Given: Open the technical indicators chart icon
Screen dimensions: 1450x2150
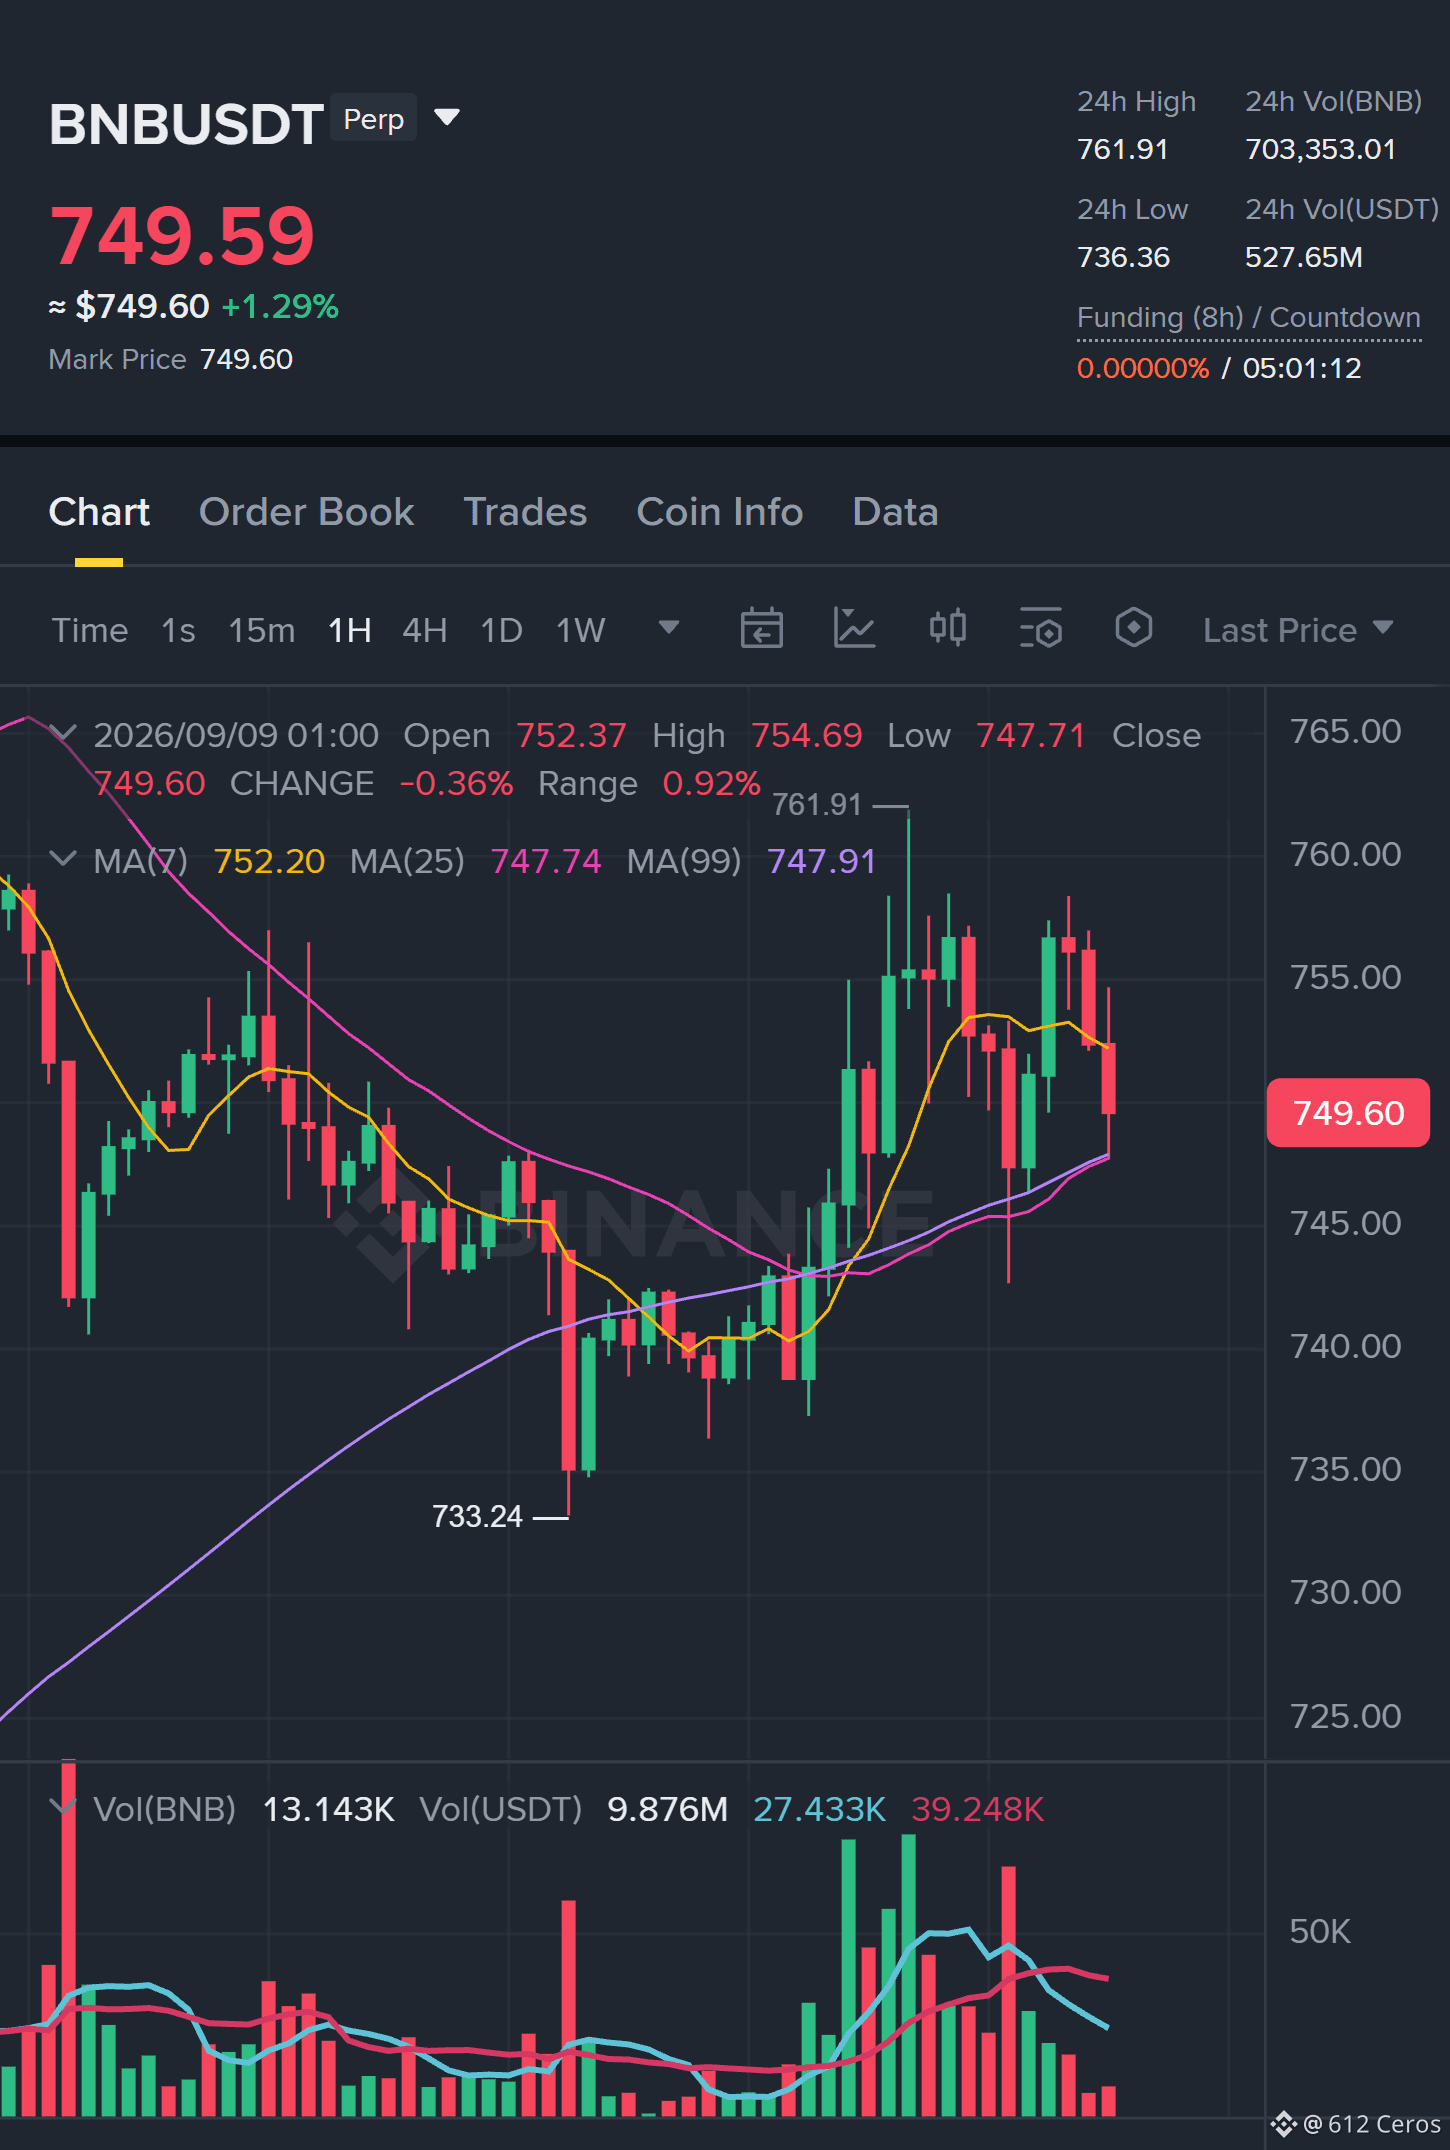Looking at the screenshot, I should 854,629.
